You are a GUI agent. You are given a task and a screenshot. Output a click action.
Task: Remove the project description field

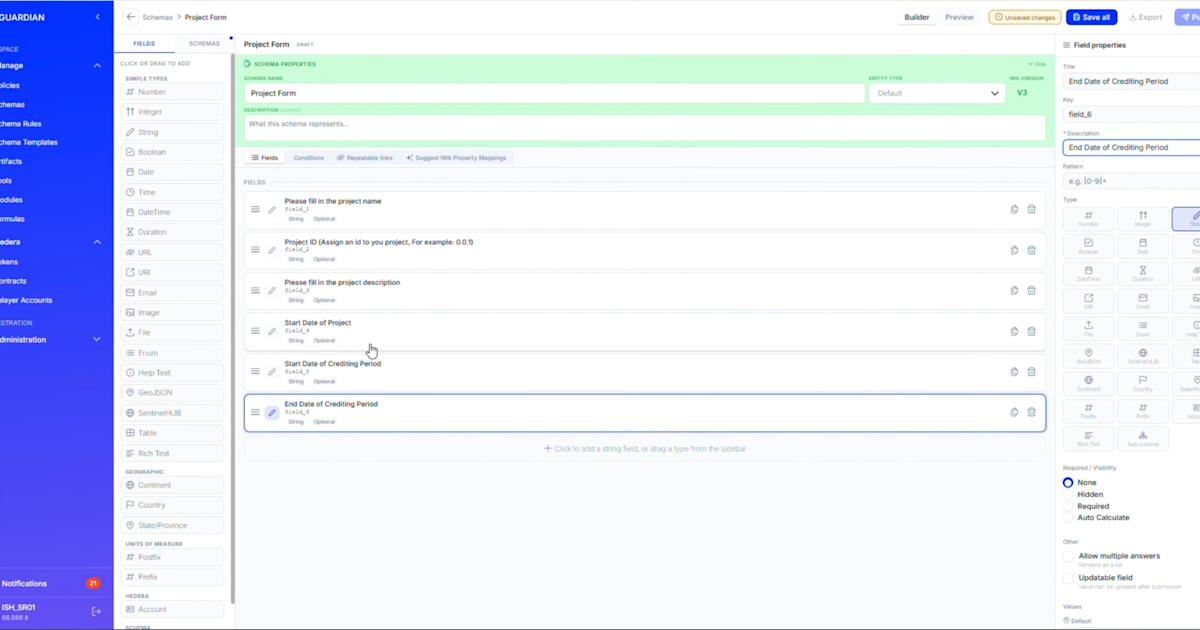tap(1031, 290)
